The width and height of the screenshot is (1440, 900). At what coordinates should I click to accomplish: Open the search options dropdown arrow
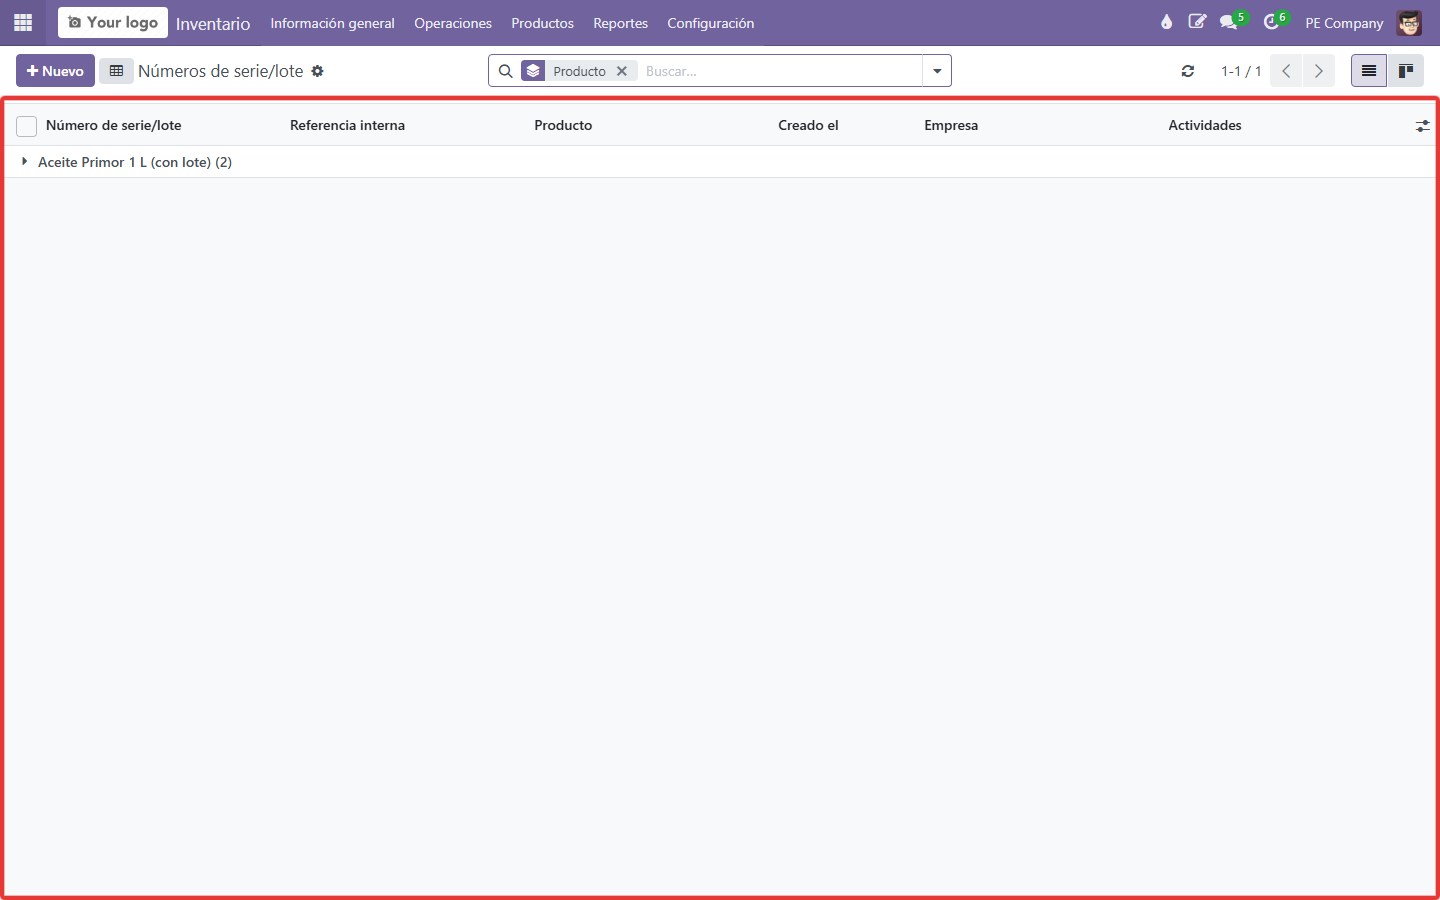(937, 71)
